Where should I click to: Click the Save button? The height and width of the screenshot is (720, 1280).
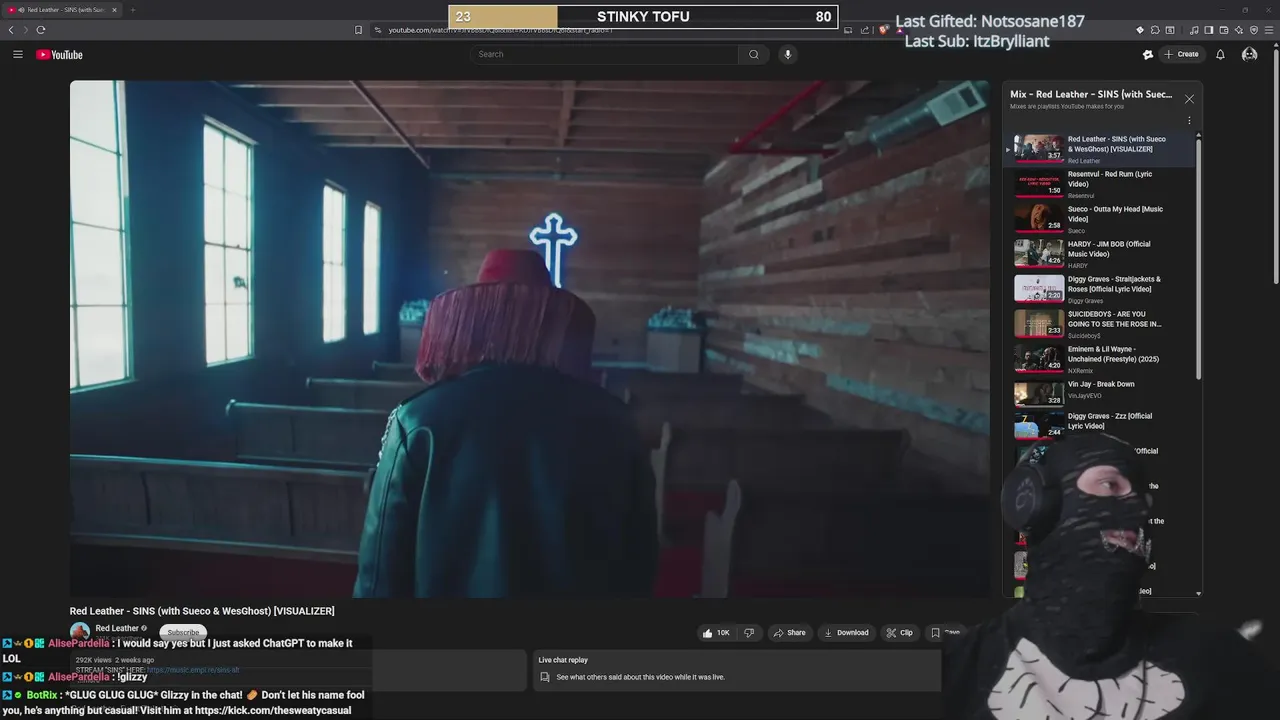pos(946,633)
